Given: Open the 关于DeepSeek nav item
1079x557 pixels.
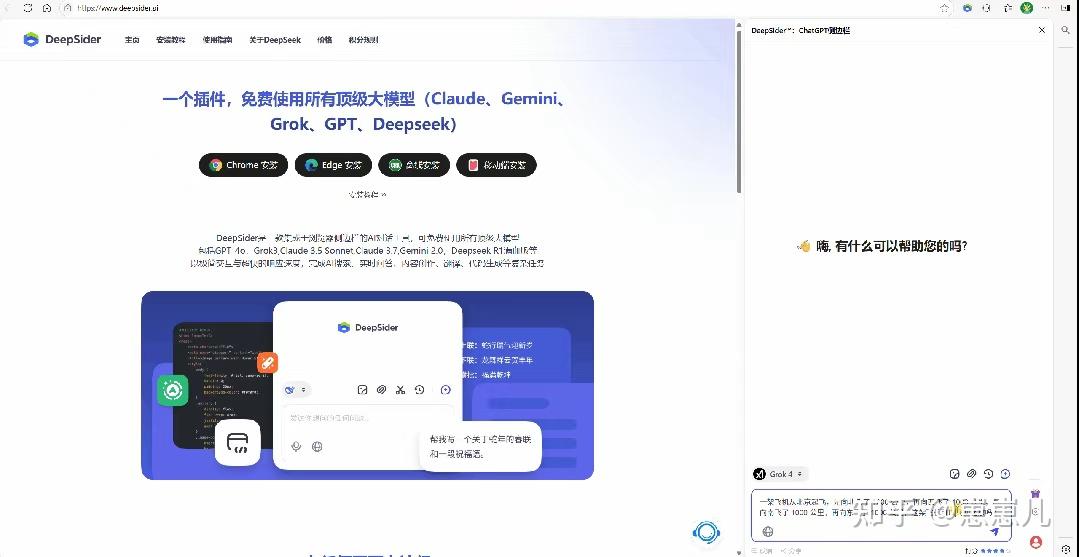Looking at the screenshot, I should click(x=275, y=40).
